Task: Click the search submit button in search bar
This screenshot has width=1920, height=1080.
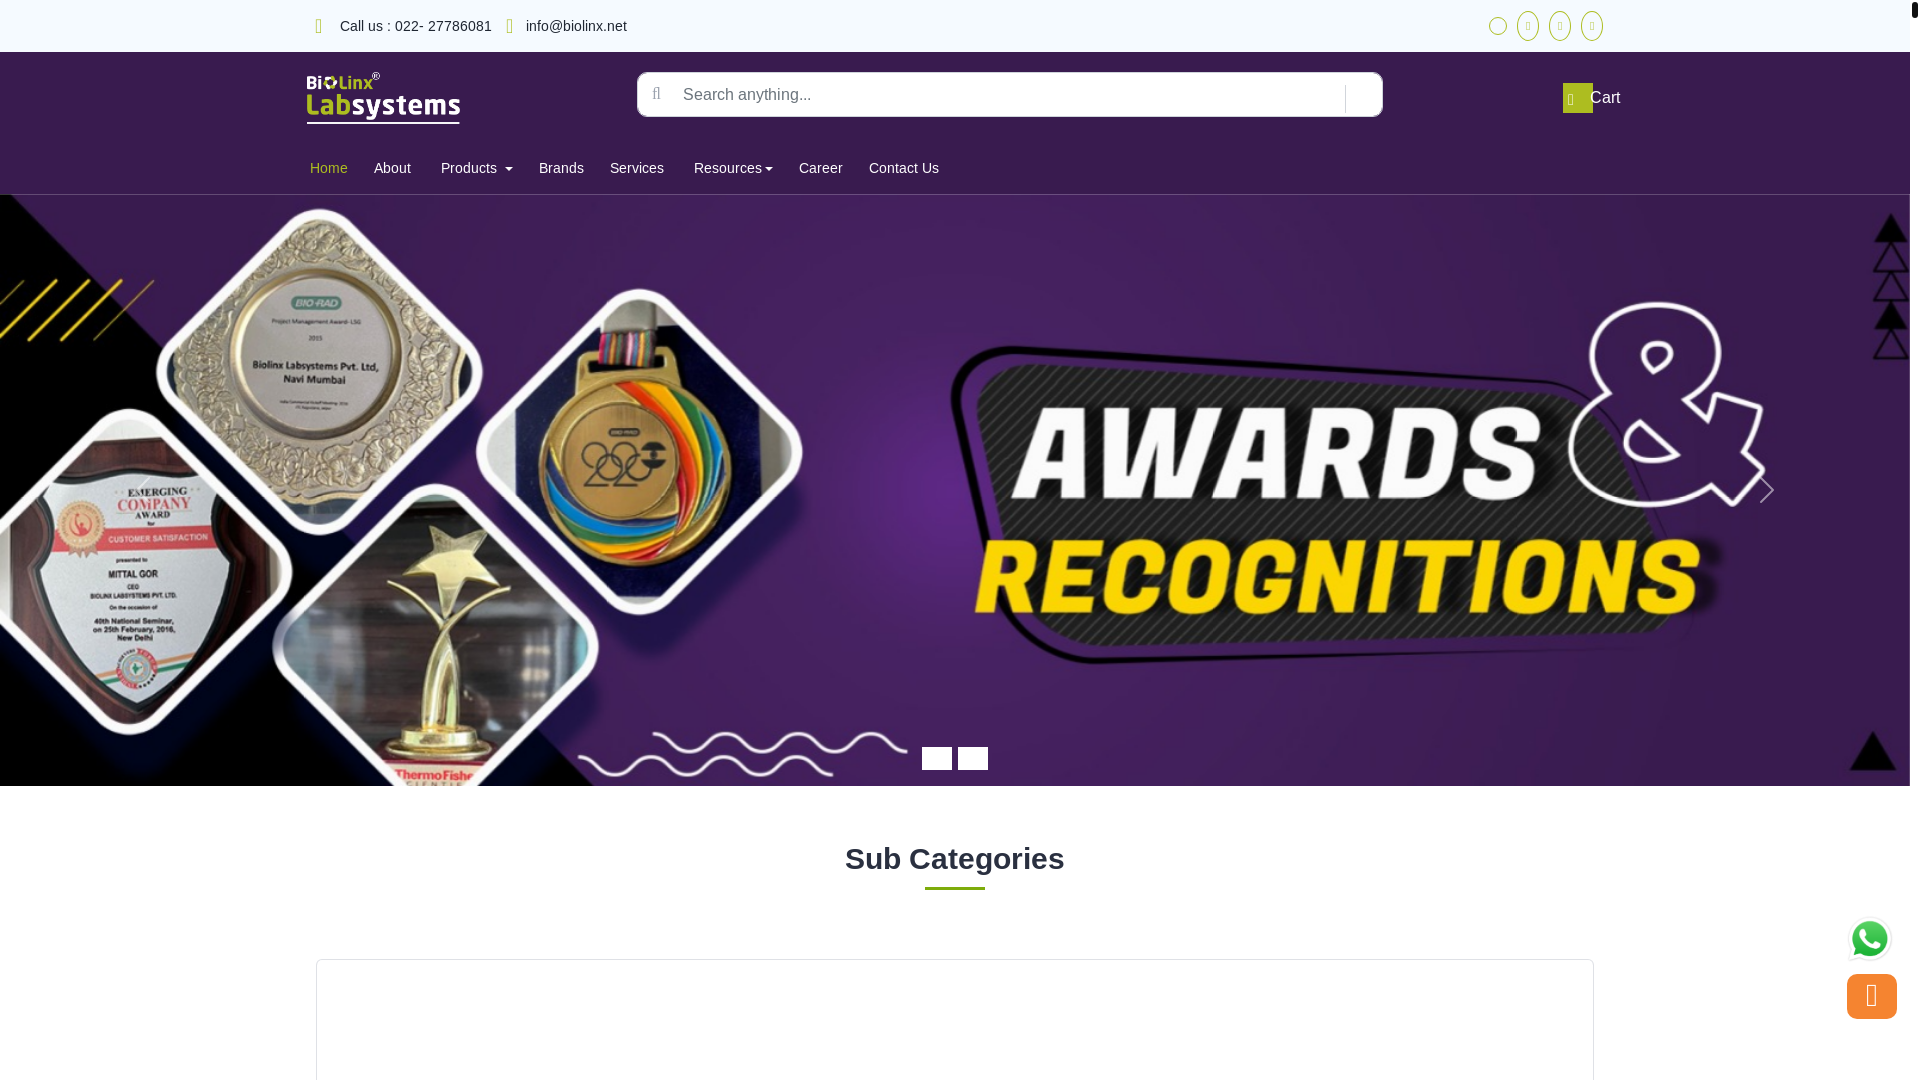Action: pyautogui.click(x=1363, y=95)
